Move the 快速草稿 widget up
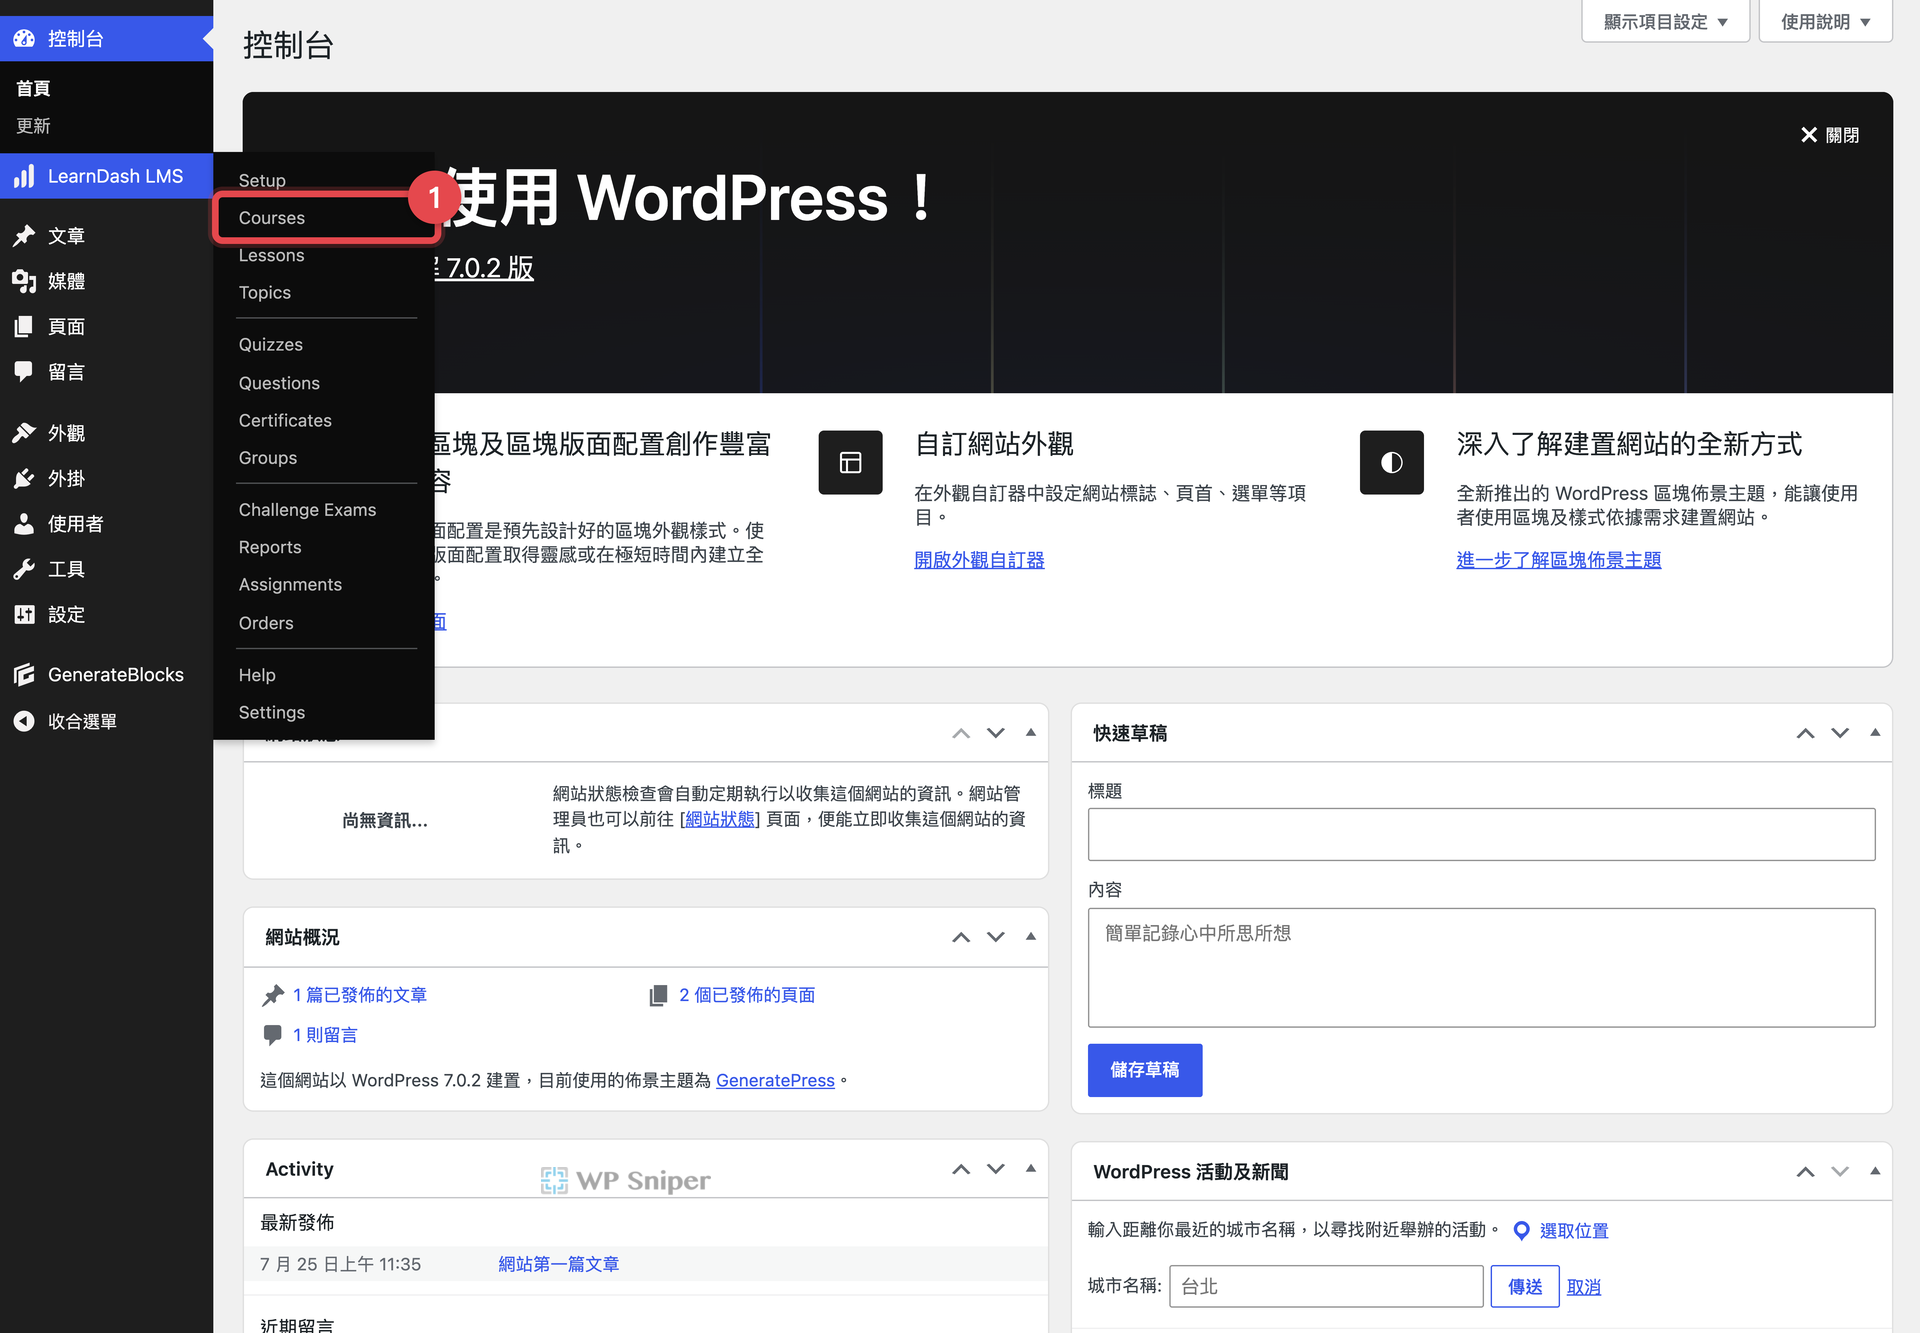1920x1333 pixels. point(1805,733)
